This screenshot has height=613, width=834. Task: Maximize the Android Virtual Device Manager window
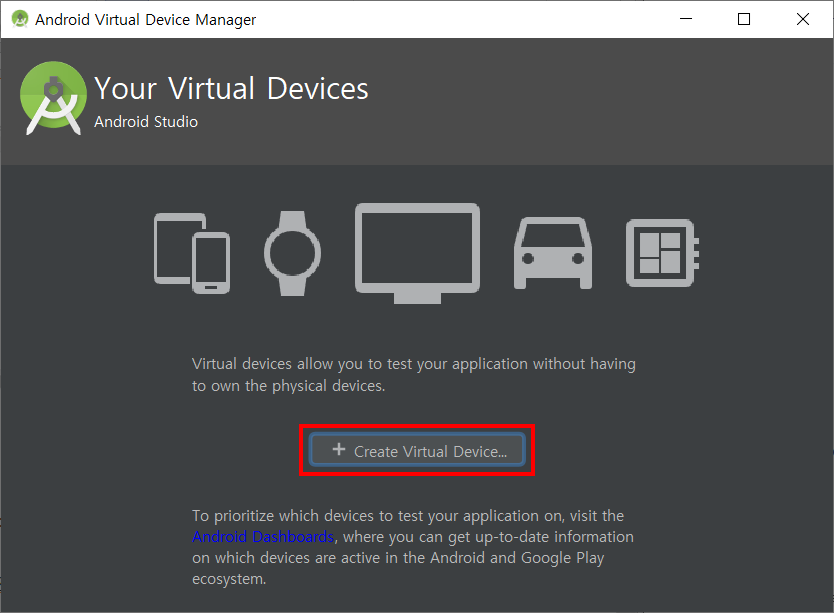point(744,19)
